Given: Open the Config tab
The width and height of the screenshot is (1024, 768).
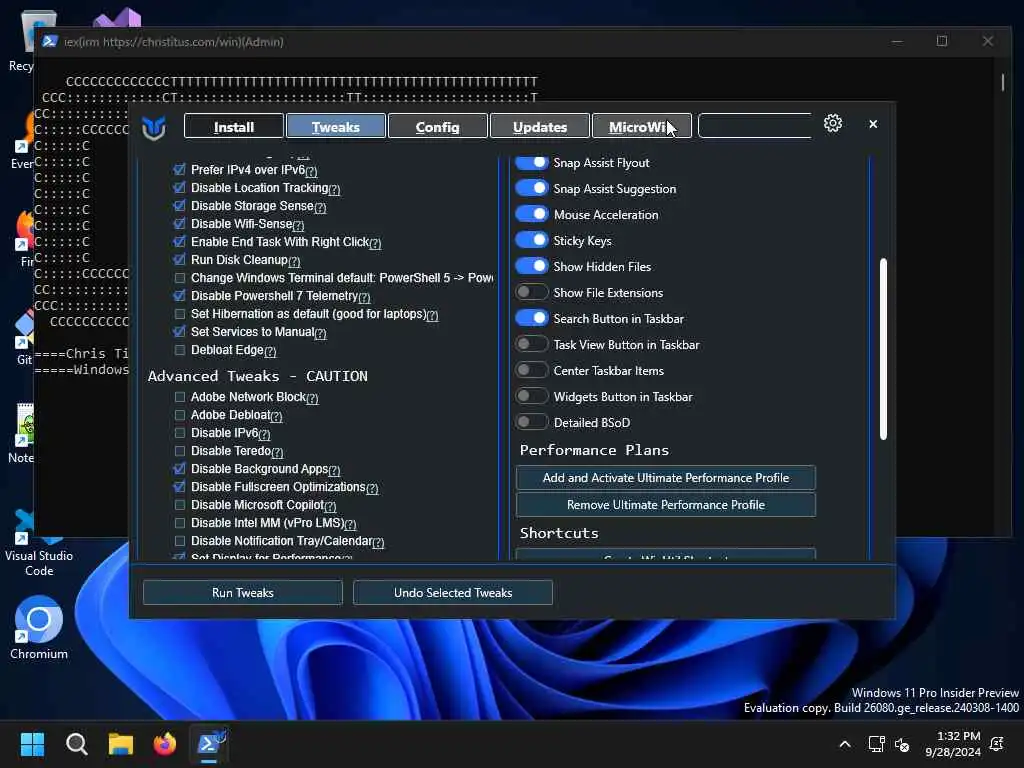Looking at the screenshot, I should tap(438, 127).
